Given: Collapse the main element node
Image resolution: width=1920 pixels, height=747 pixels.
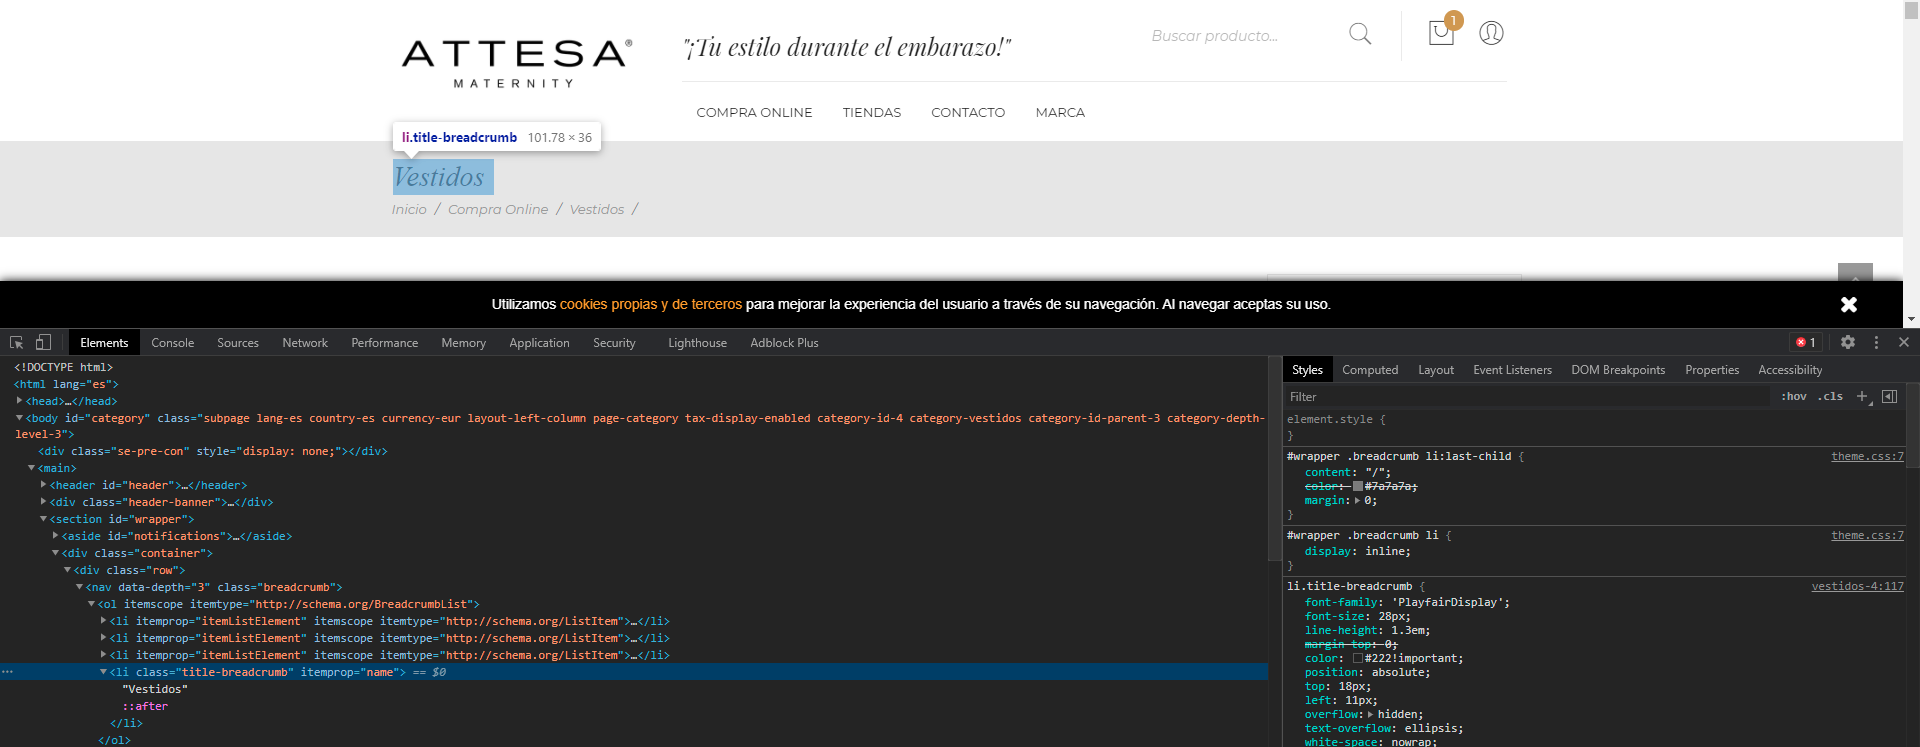Looking at the screenshot, I should pyautogui.click(x=31, y=468).
